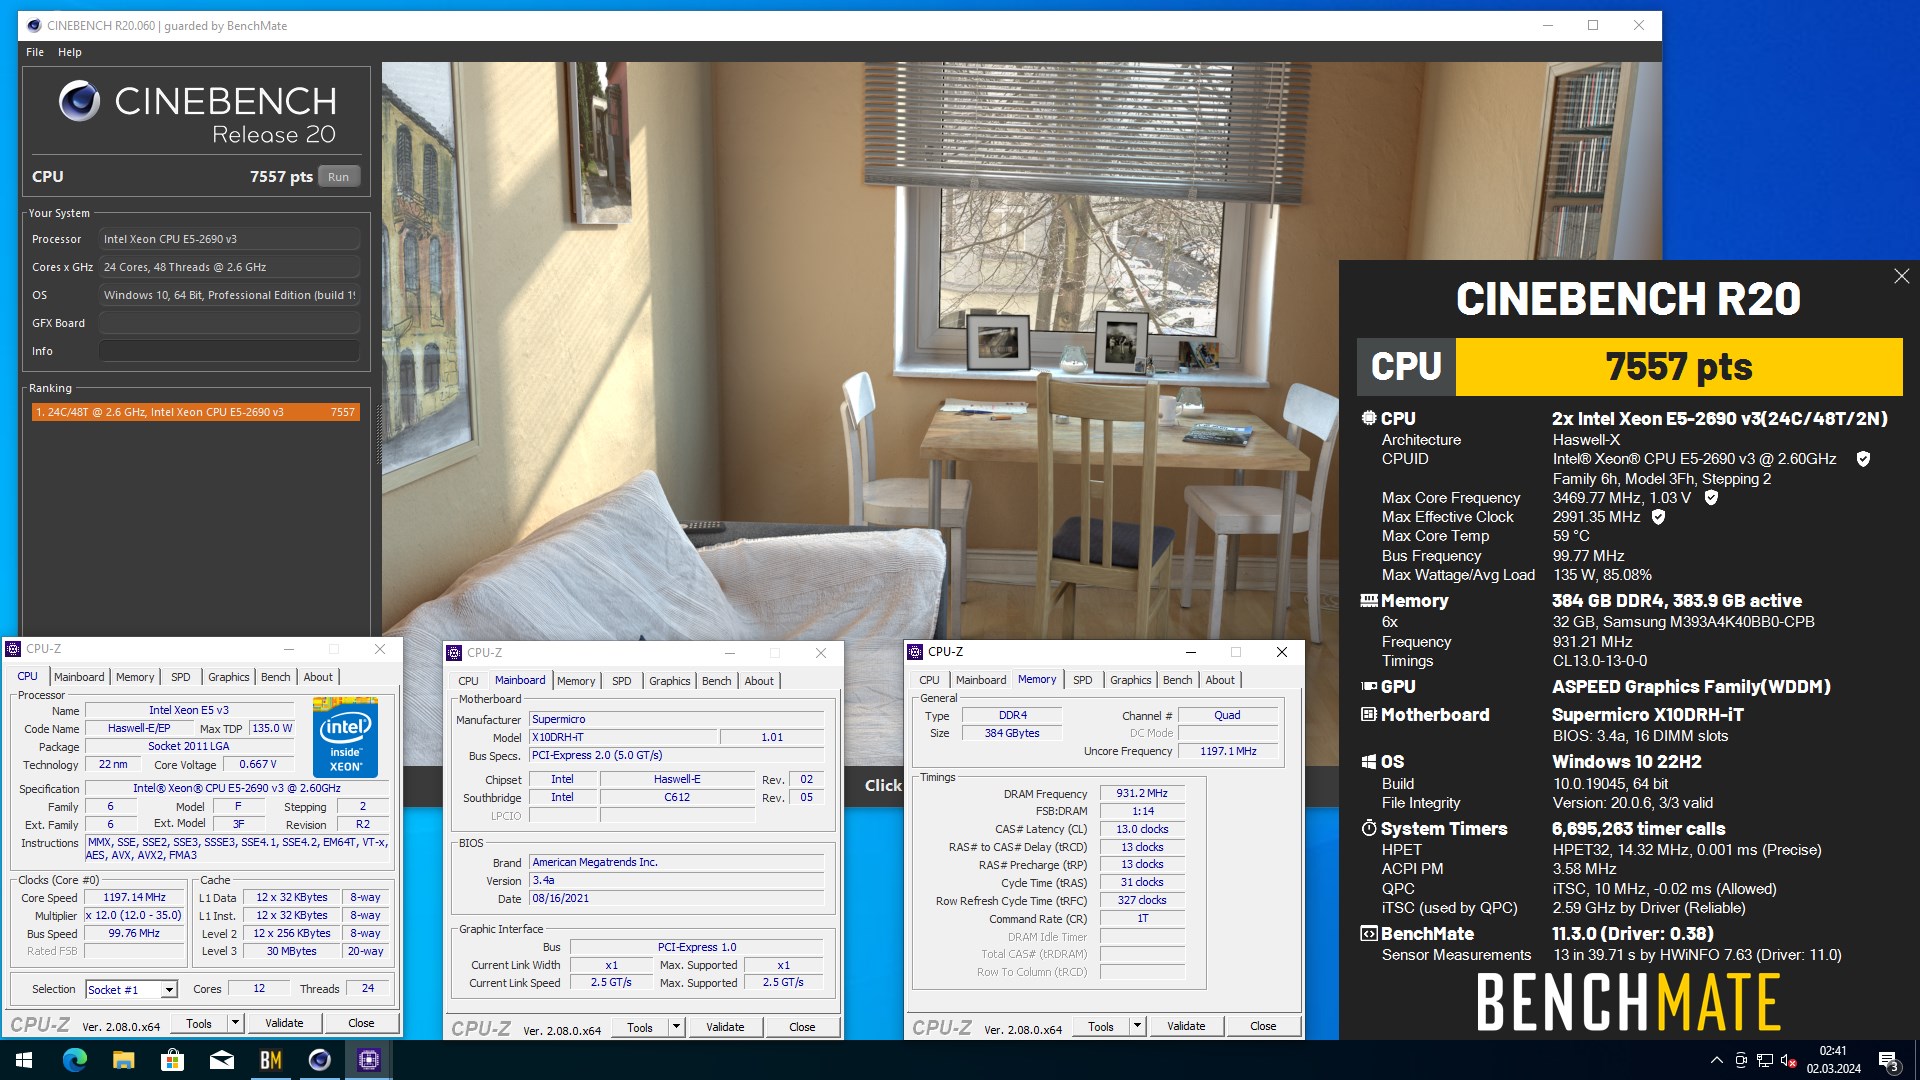The height and width of the screenshot is (1080, 1920).
Task: Switch to CPU-Z taskbar icon
Action: tap(368, 1060)
